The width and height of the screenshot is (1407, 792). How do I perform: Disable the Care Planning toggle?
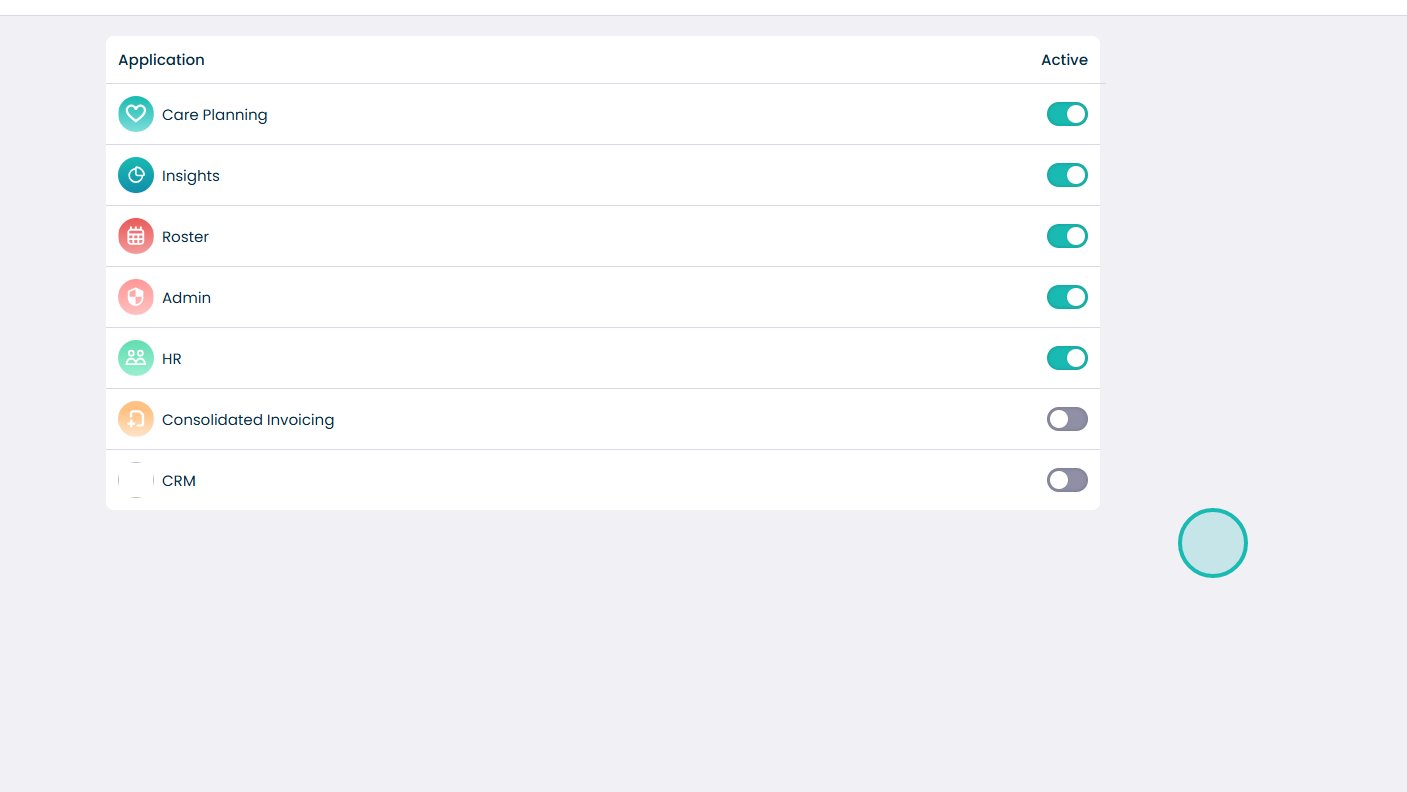click(x=1067, y=114)
